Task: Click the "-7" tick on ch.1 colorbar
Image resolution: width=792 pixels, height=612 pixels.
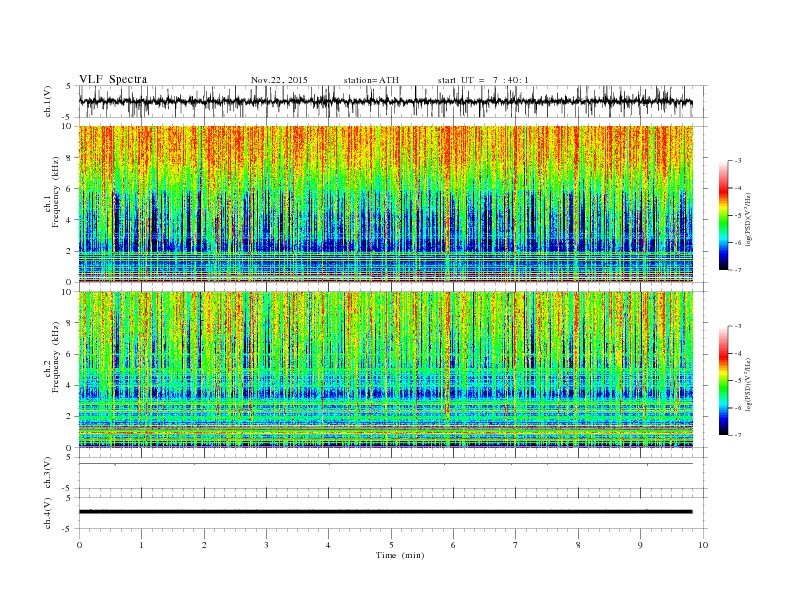Action: [x=738, y=270]
